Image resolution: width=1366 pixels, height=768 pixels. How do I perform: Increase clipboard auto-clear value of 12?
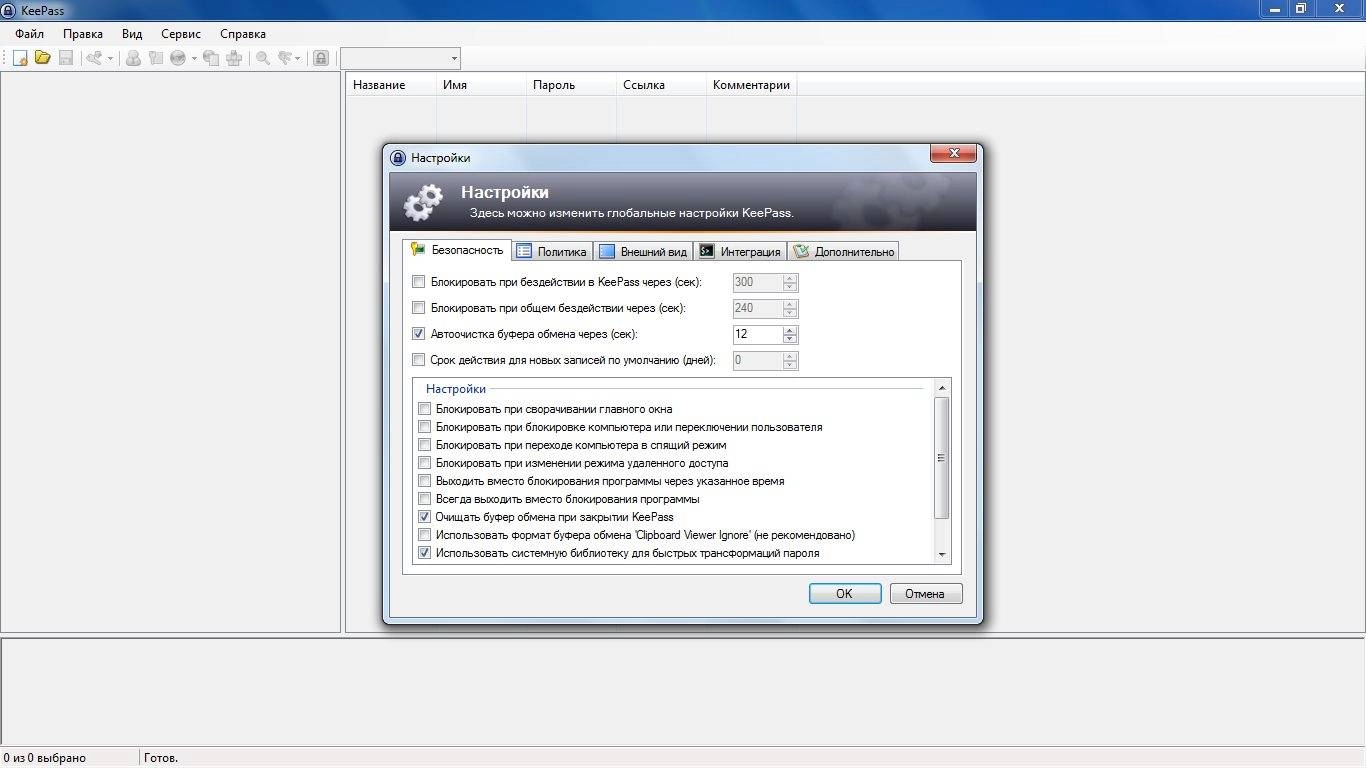(790, 329)
